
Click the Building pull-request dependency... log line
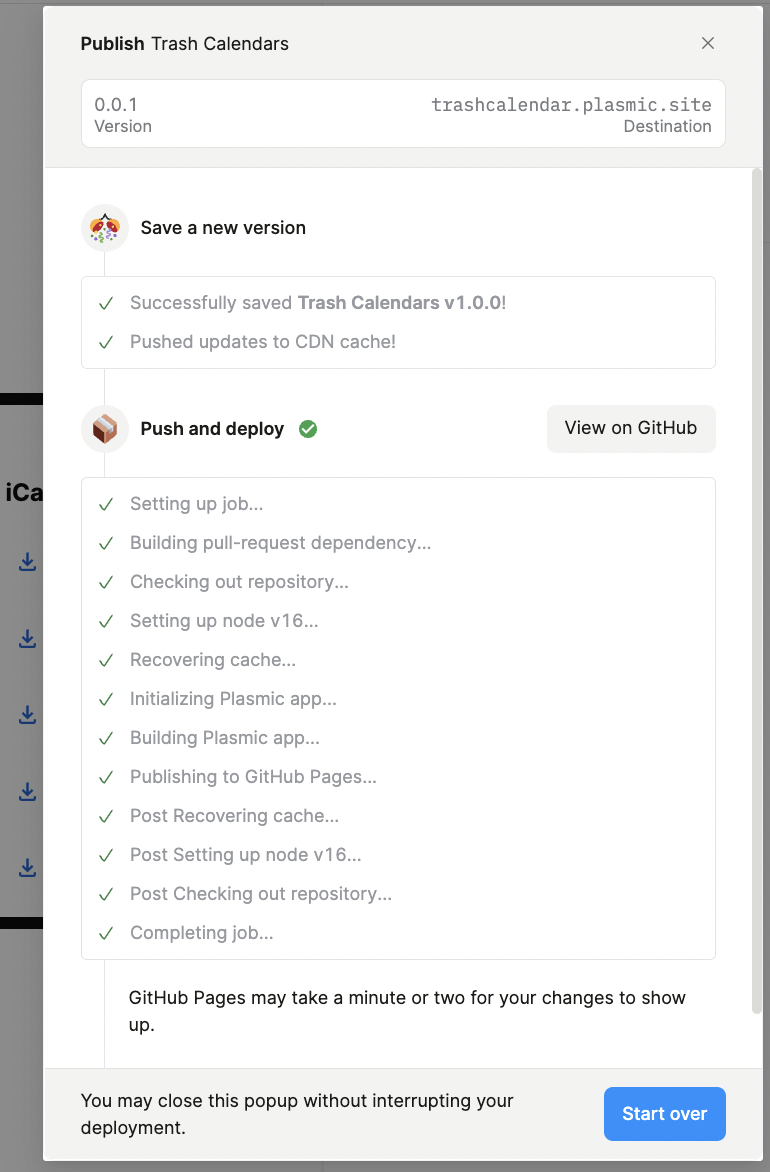[280, 543]
